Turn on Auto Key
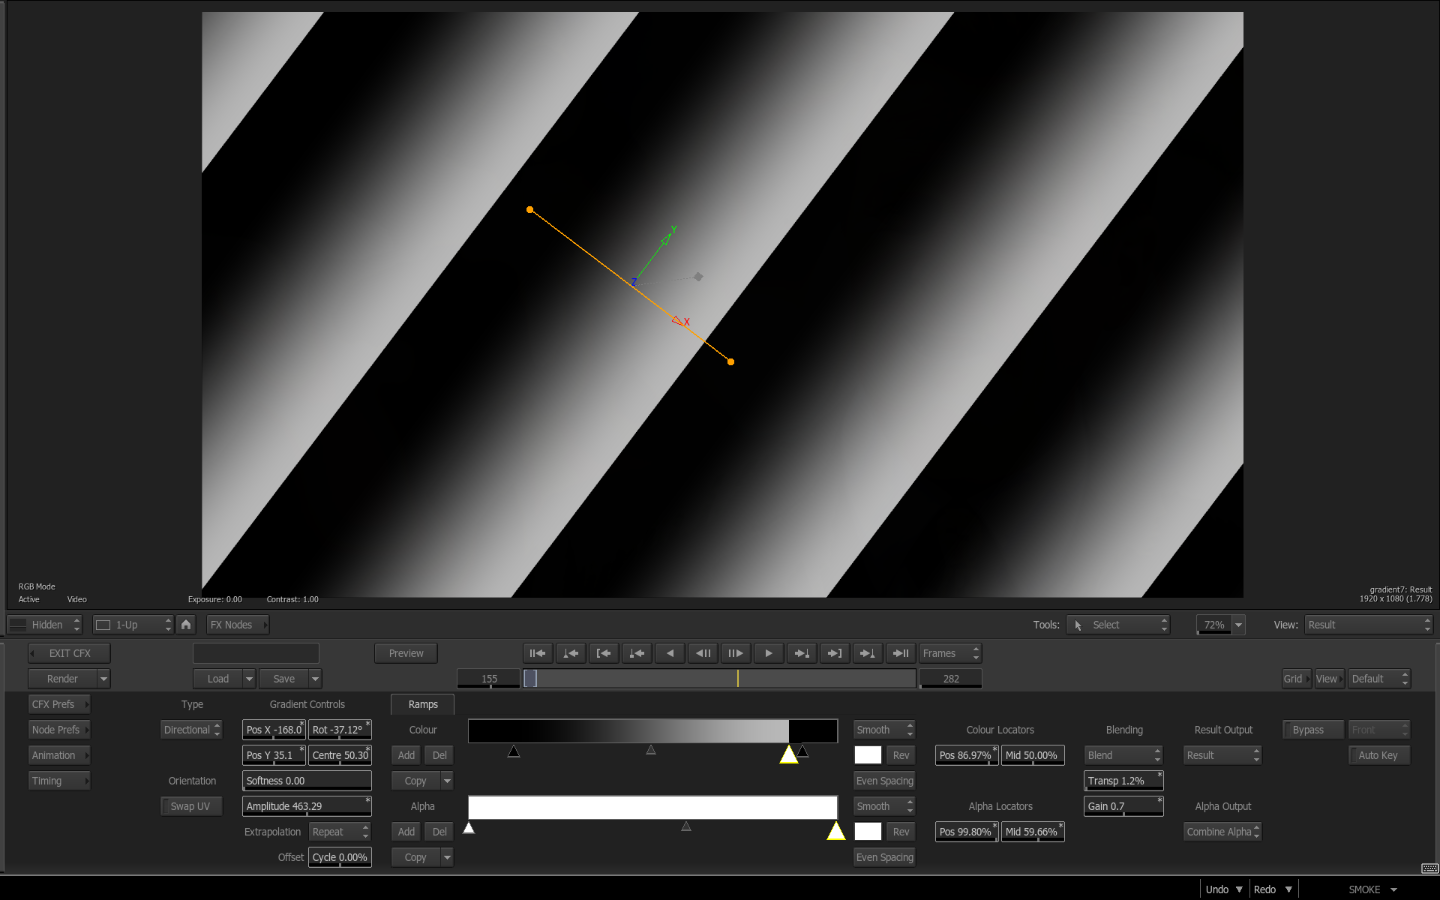 [x=1378, y=756]
